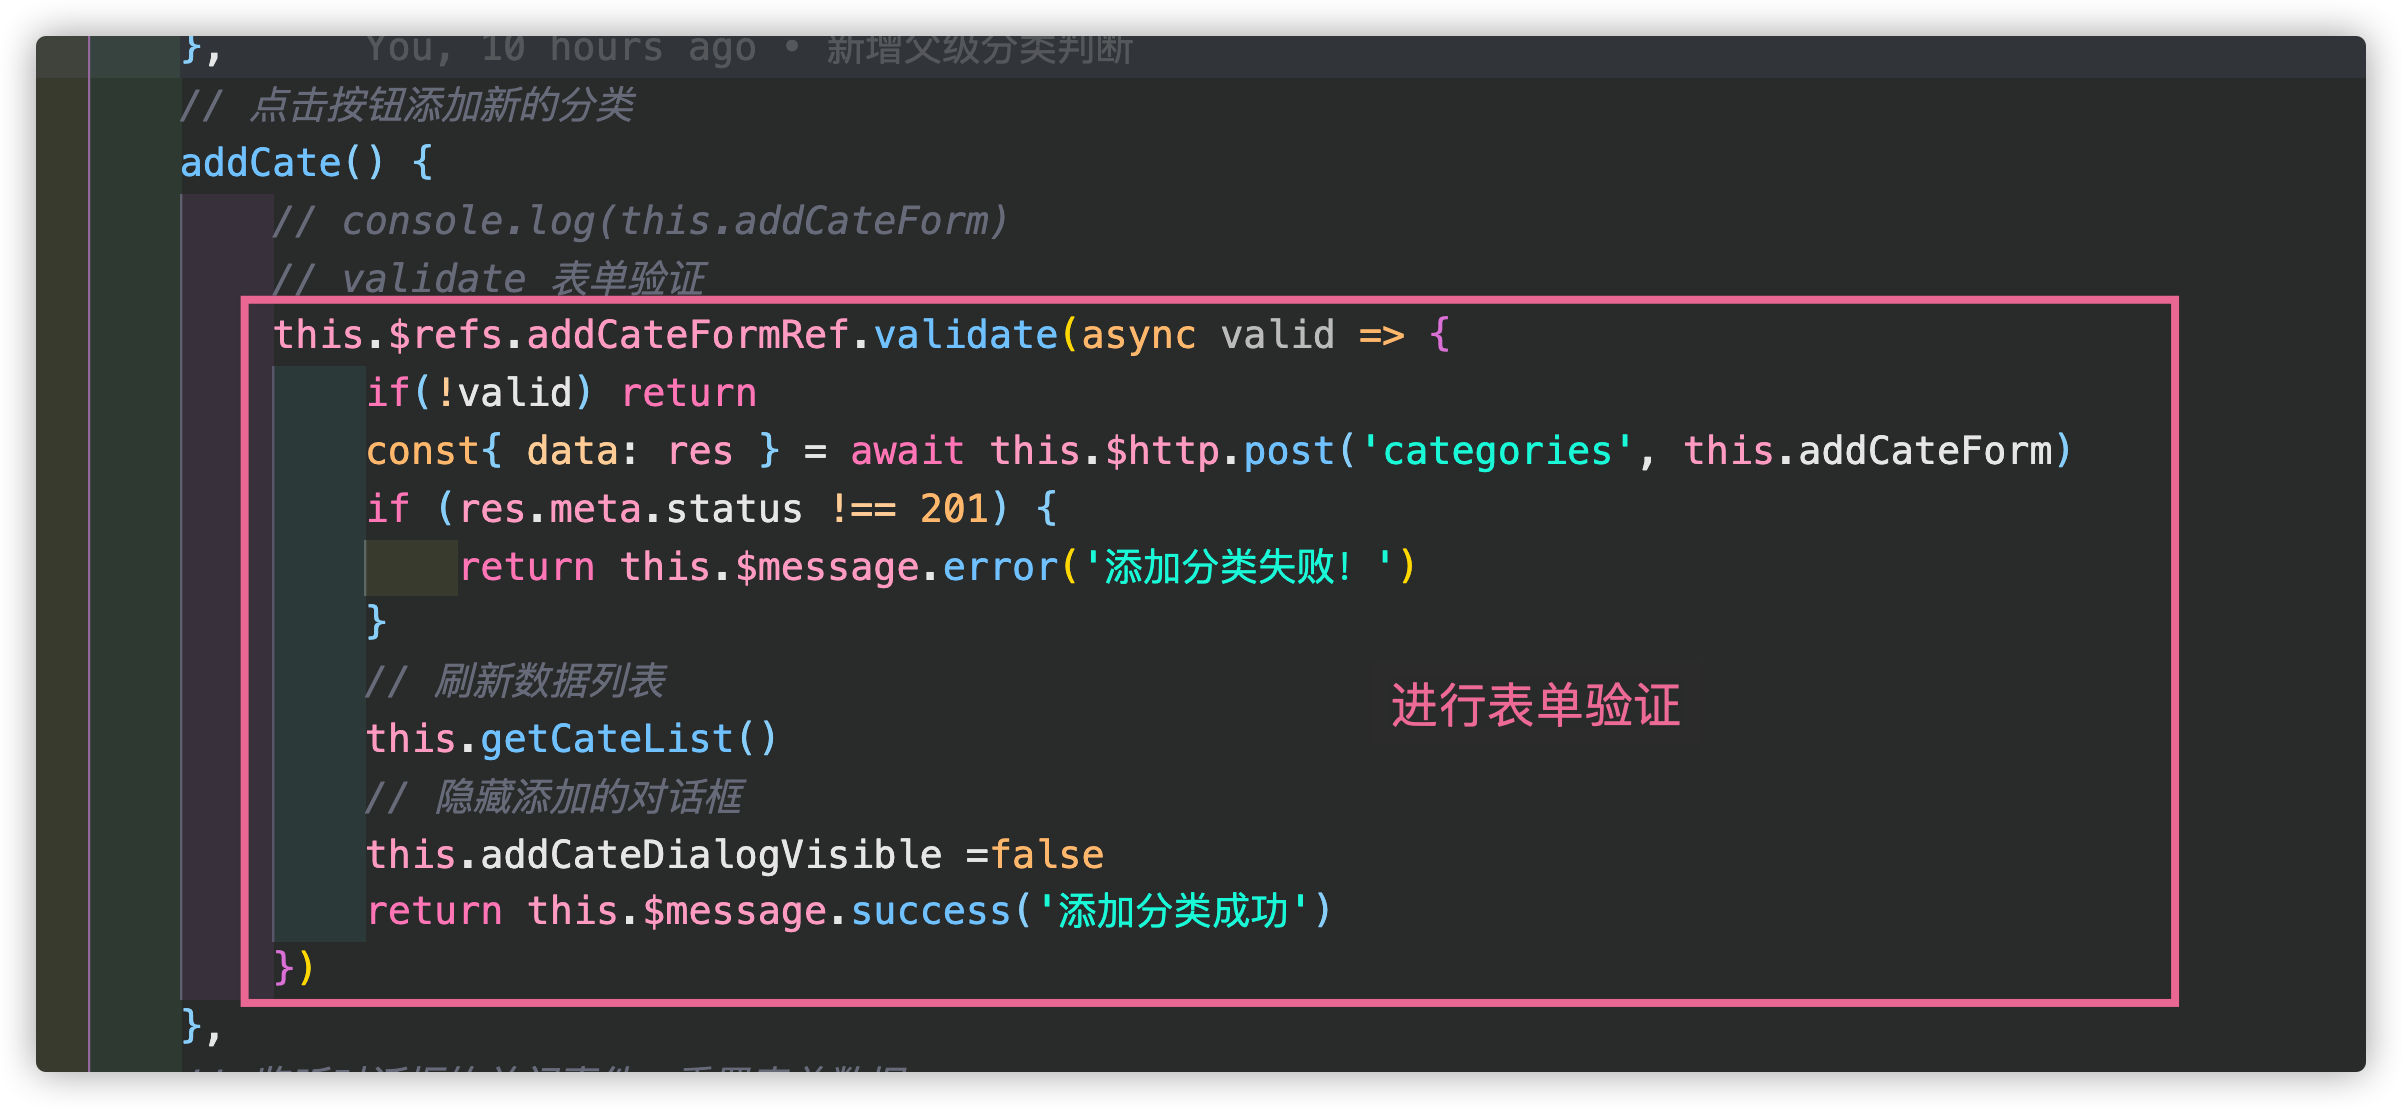Click the git blame annotation text
The width and height of the screenshot is (2402, 1108).
click(x=749, y=48)
